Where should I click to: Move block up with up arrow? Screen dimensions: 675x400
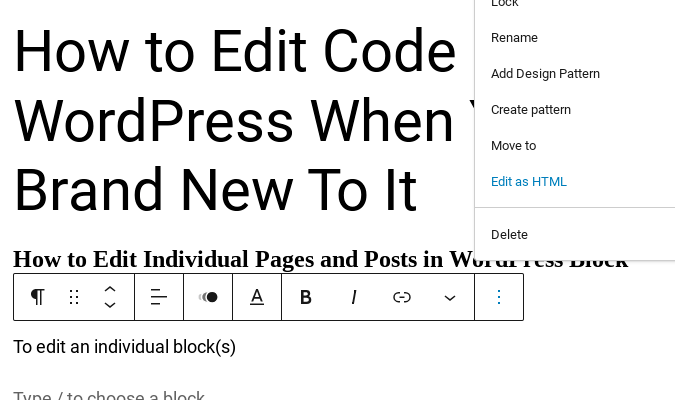110,289
